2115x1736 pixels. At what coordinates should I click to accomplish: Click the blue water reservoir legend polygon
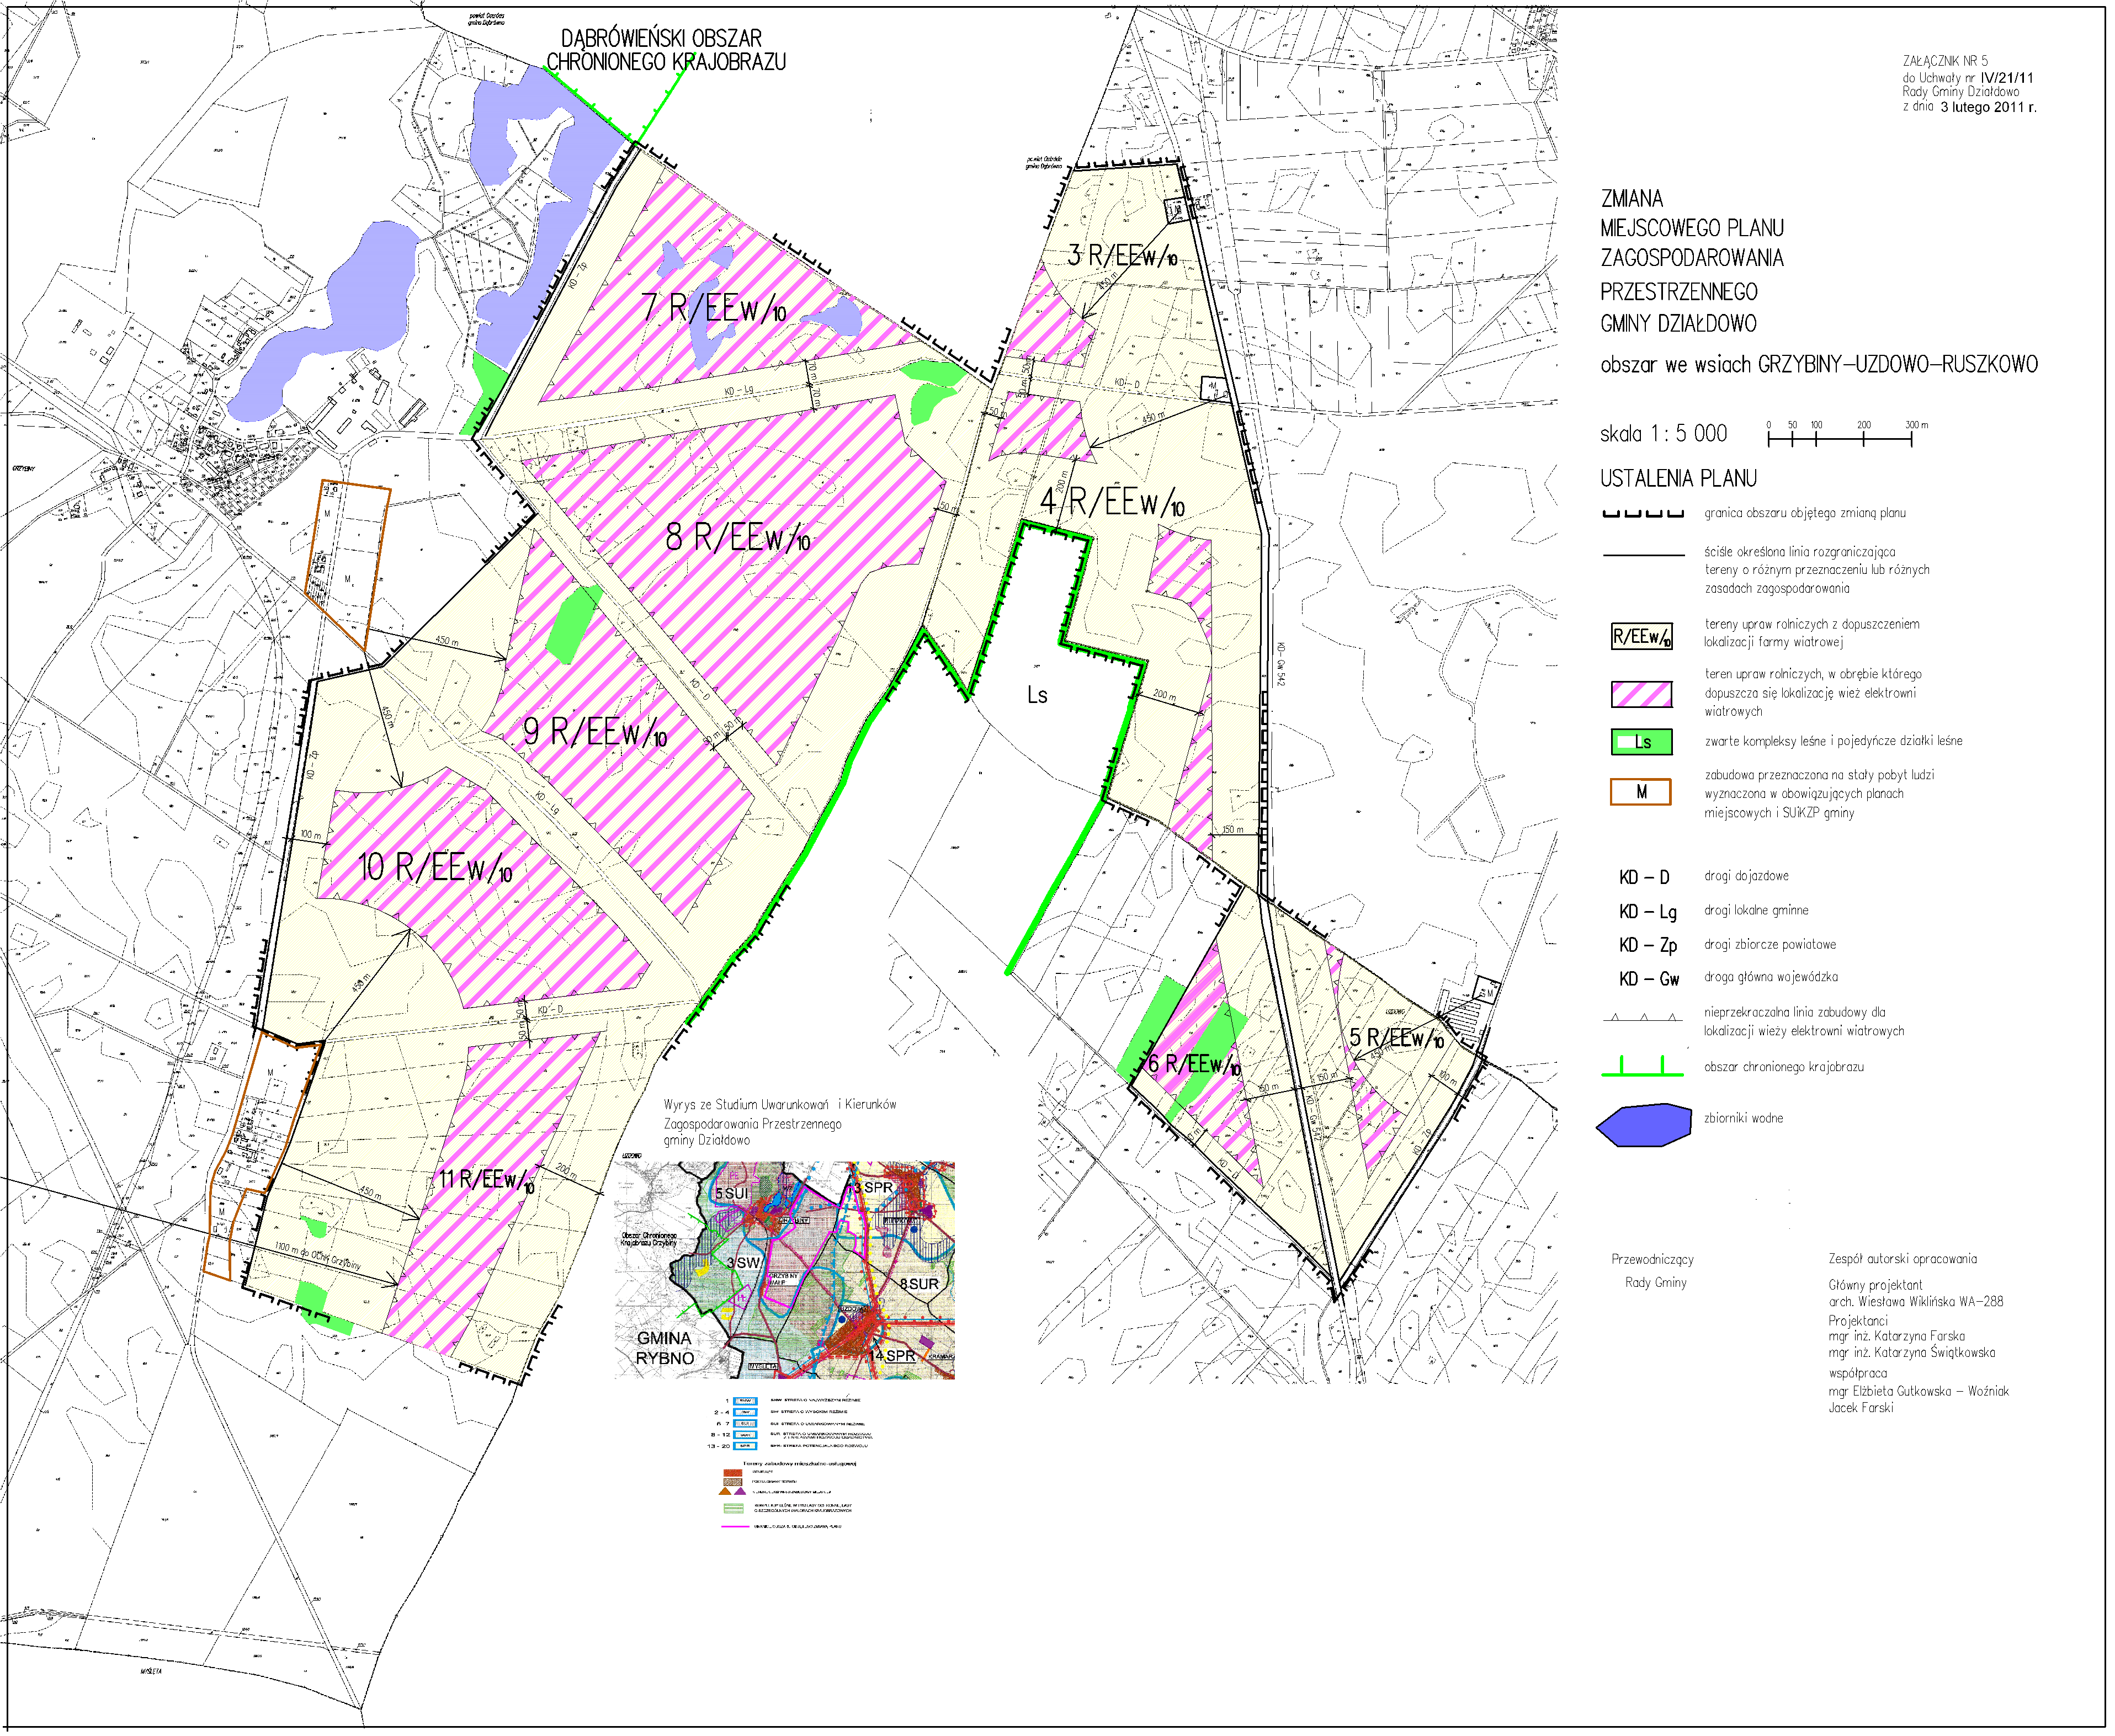coord(1644,1125)
